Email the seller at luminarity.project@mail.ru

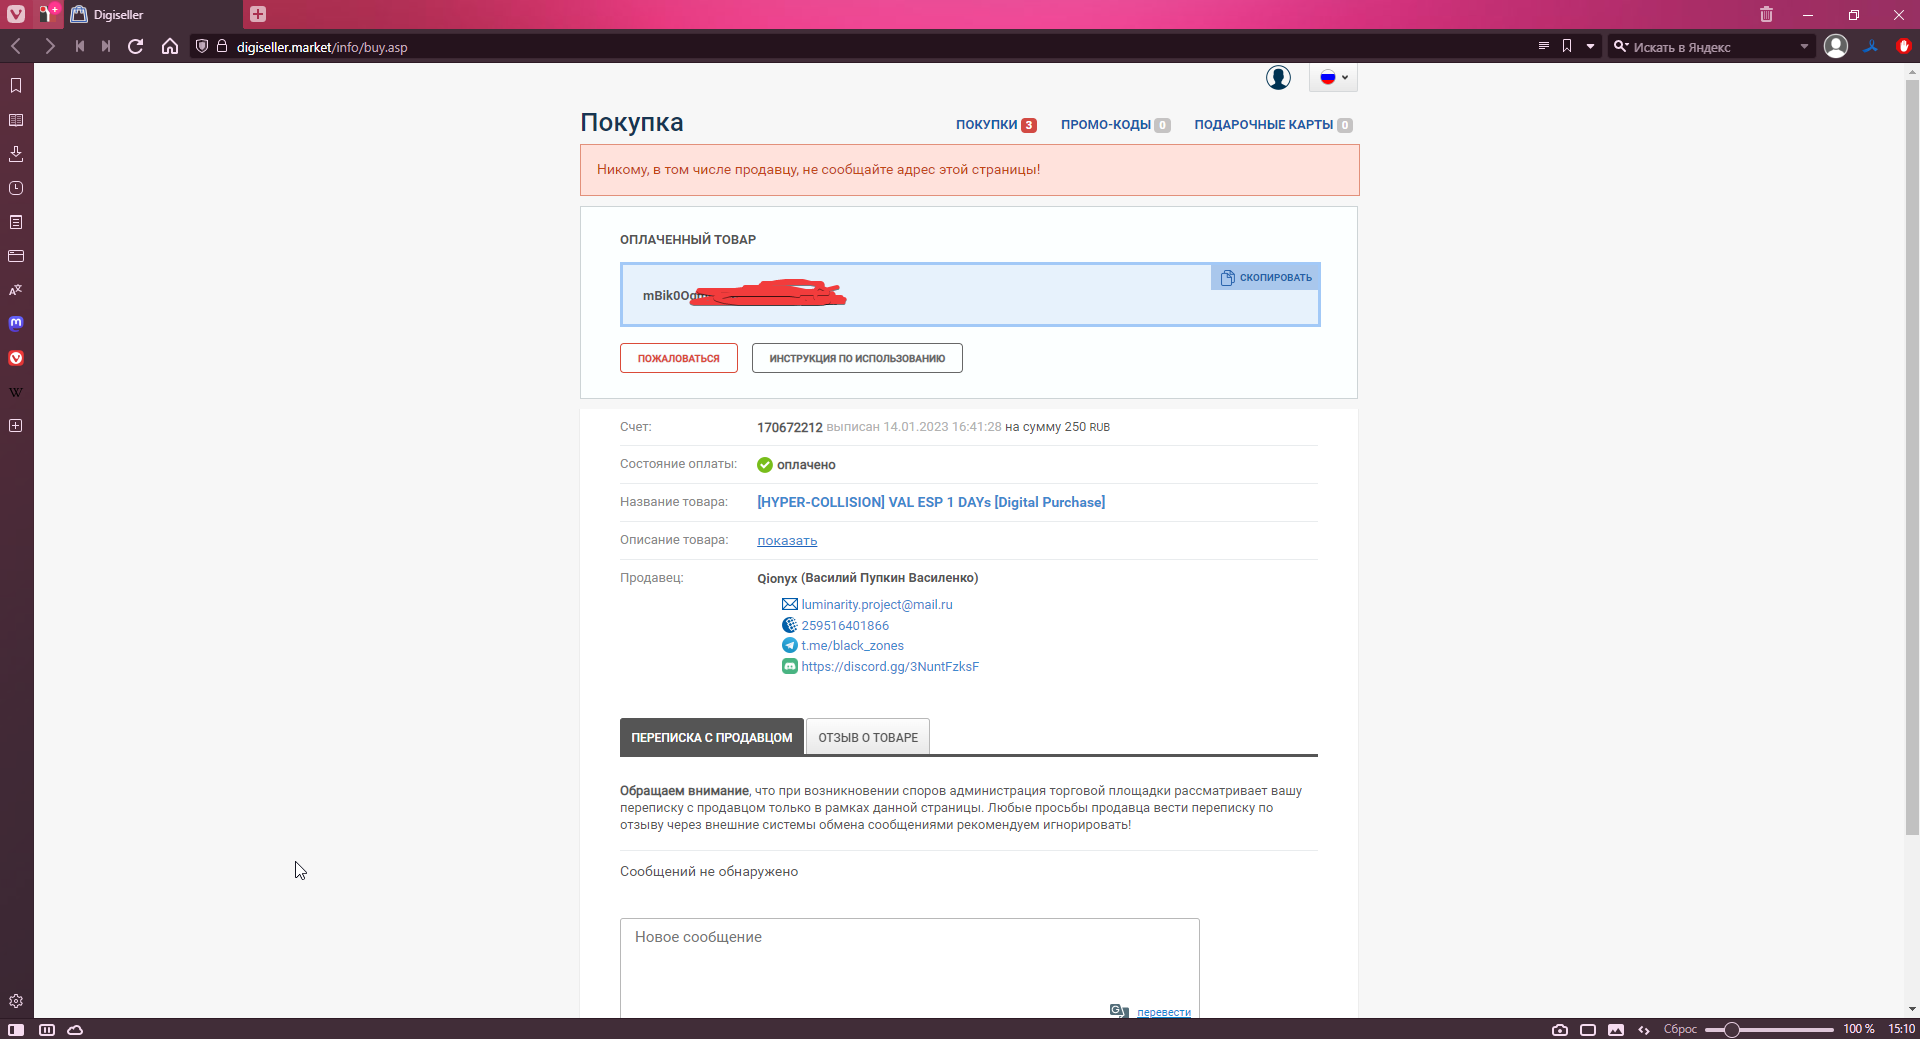pyautogui.click(x=877, y=605)
